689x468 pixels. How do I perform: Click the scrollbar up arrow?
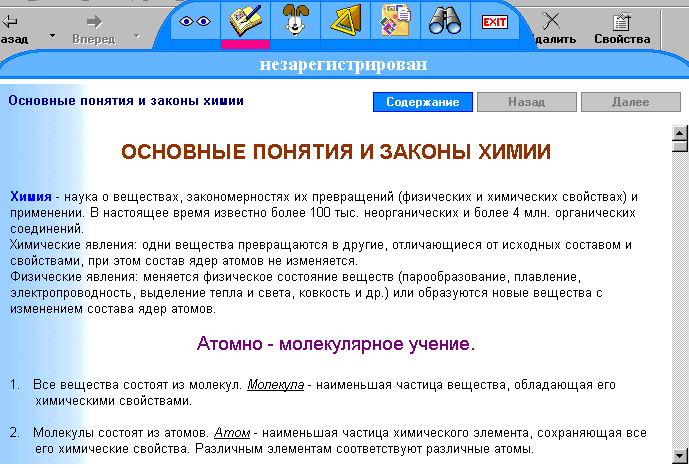(680, 132)
